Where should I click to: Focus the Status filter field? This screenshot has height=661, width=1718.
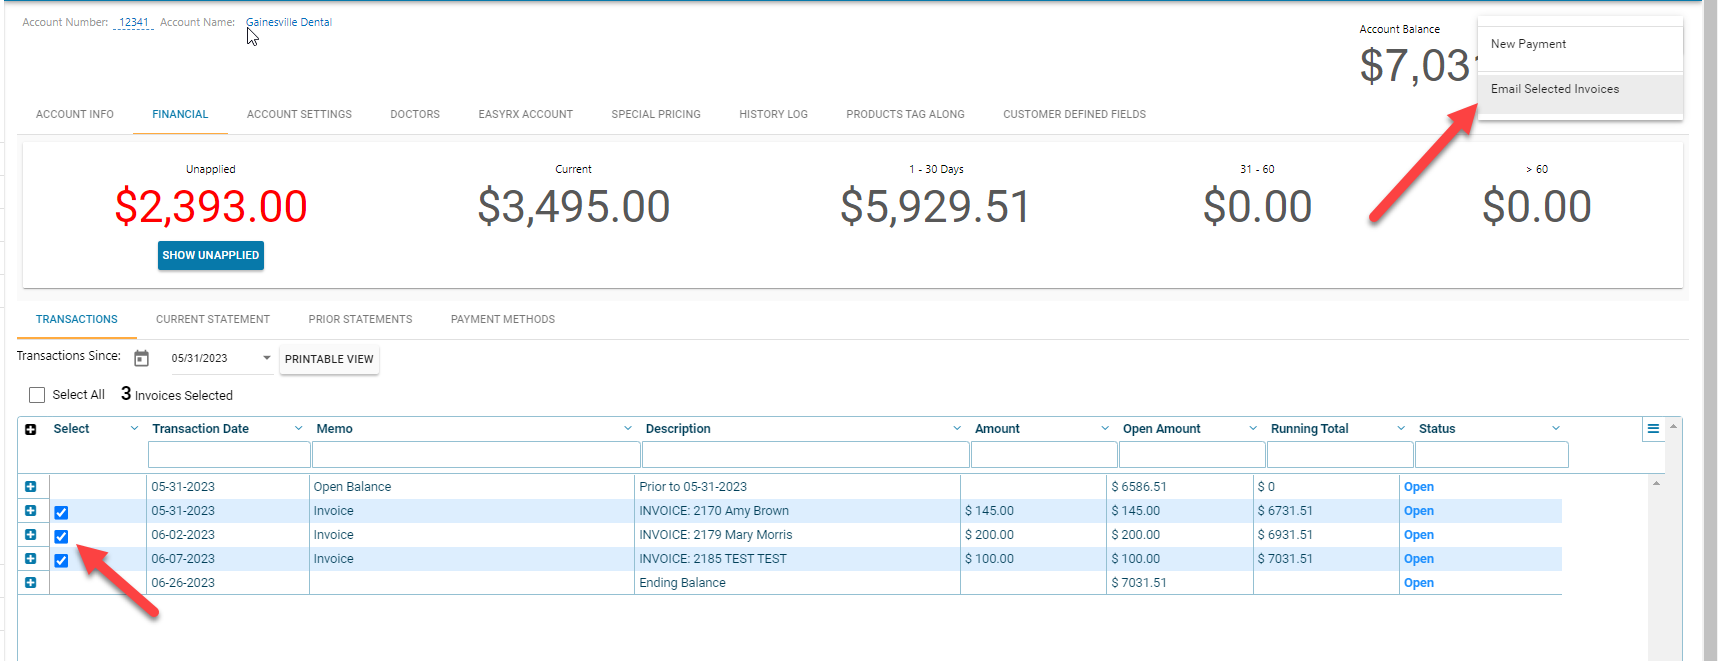1491,455
